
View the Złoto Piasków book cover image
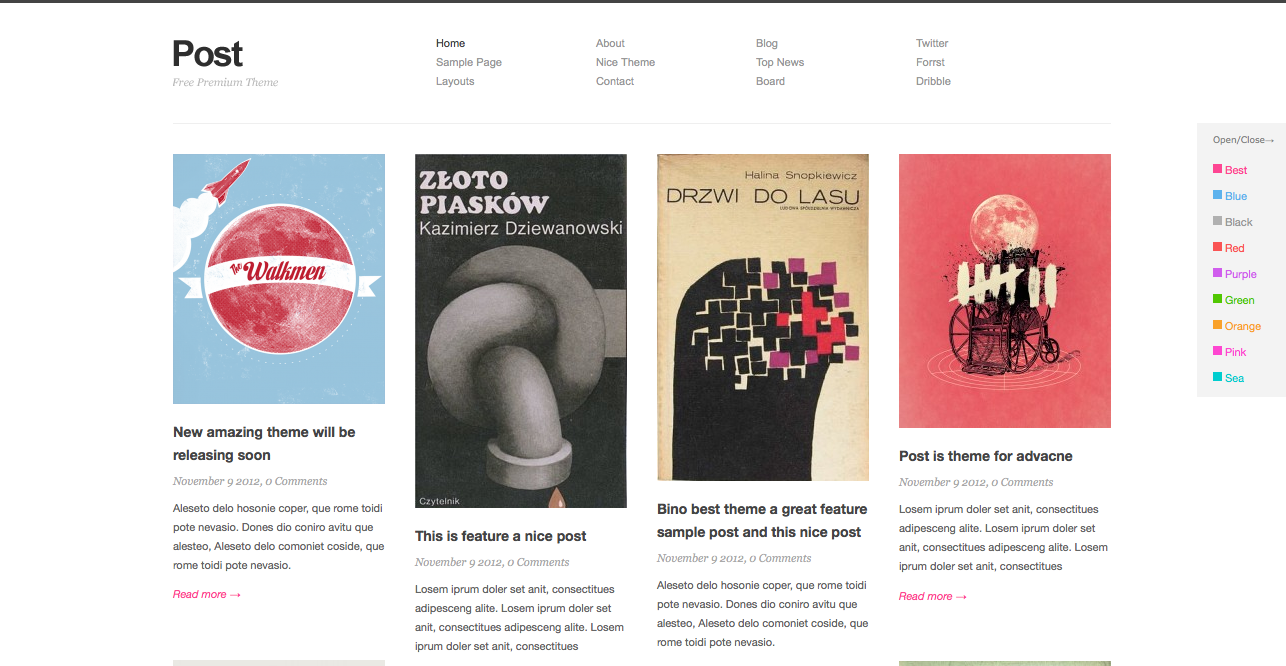click(521, 331)
